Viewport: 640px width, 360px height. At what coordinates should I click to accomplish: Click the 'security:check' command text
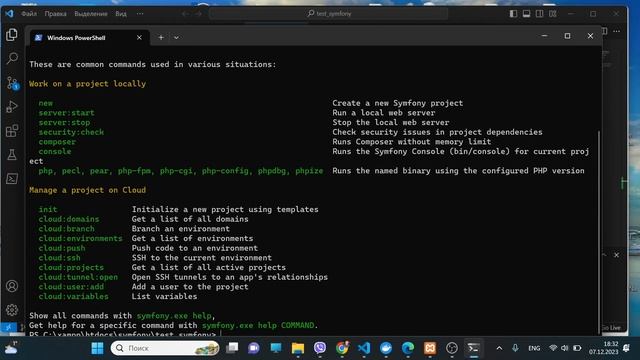pos(71,132)
